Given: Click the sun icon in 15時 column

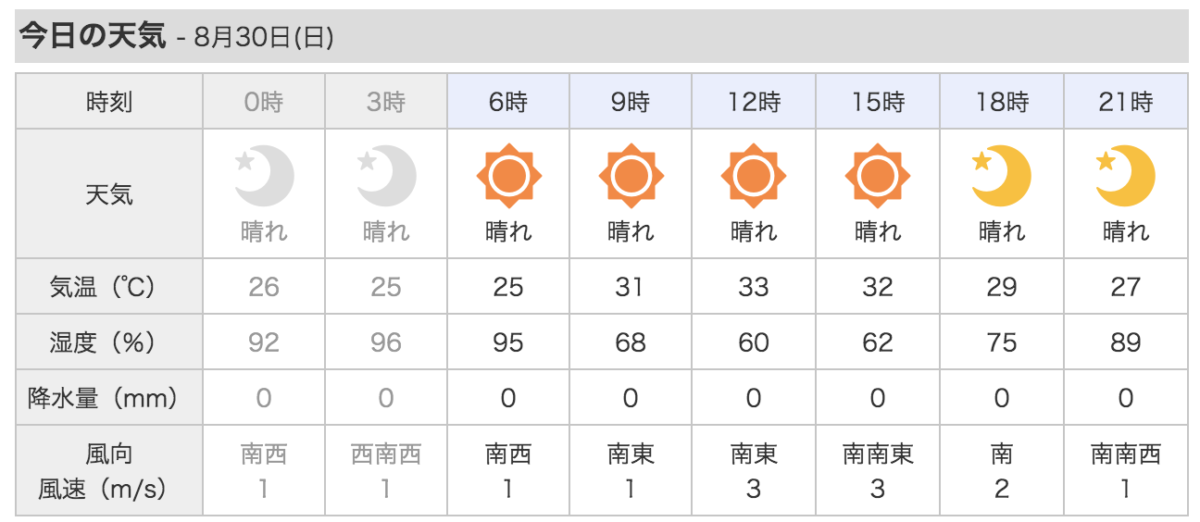Looking at the screenshot, I should click(x=878, y=177).
